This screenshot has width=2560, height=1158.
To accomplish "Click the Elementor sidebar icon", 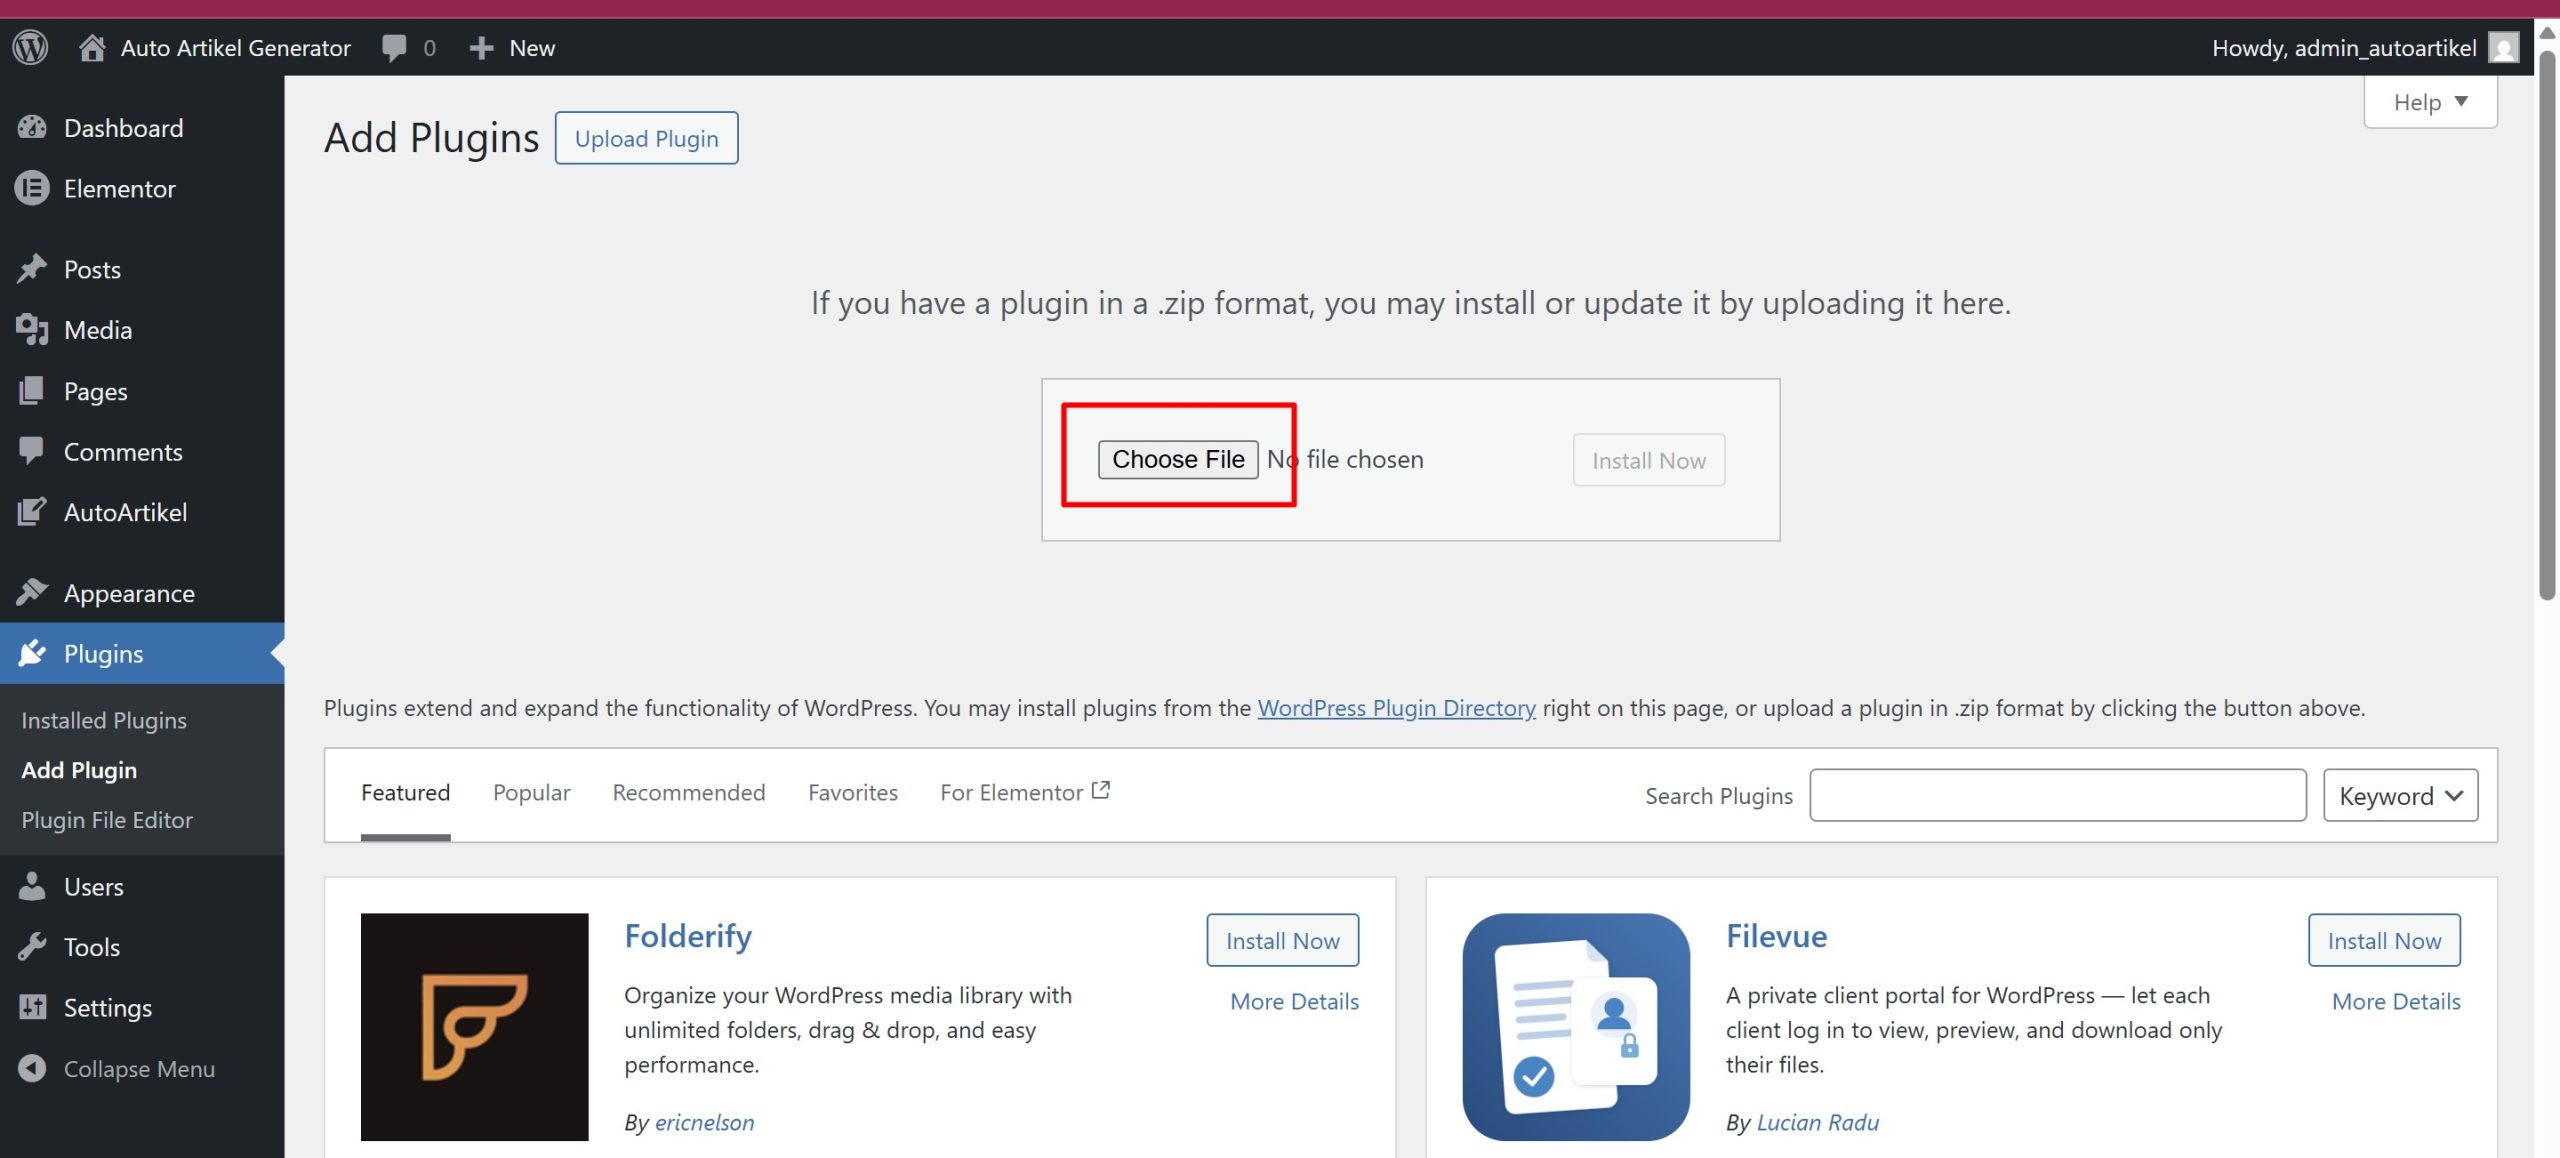I will [32, 188].
